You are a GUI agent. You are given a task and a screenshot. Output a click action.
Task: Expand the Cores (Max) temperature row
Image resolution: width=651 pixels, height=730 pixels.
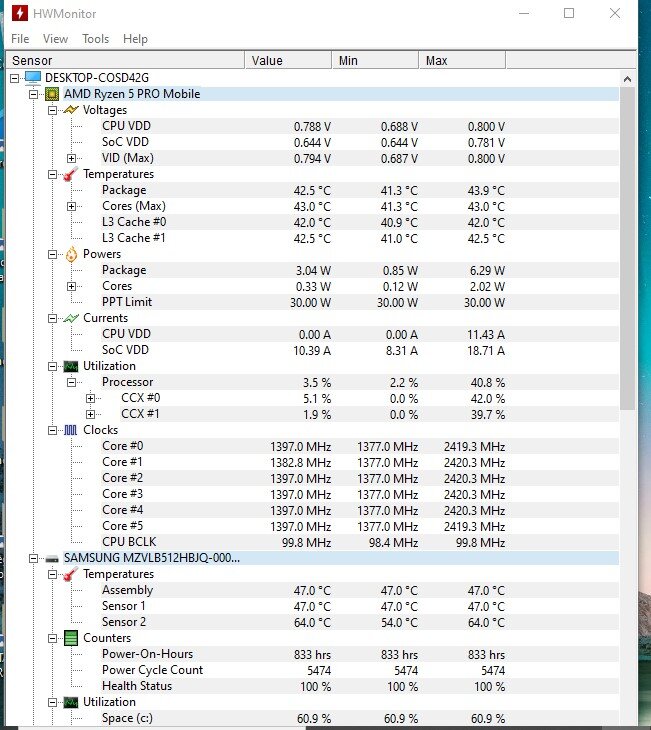point(71,206)
